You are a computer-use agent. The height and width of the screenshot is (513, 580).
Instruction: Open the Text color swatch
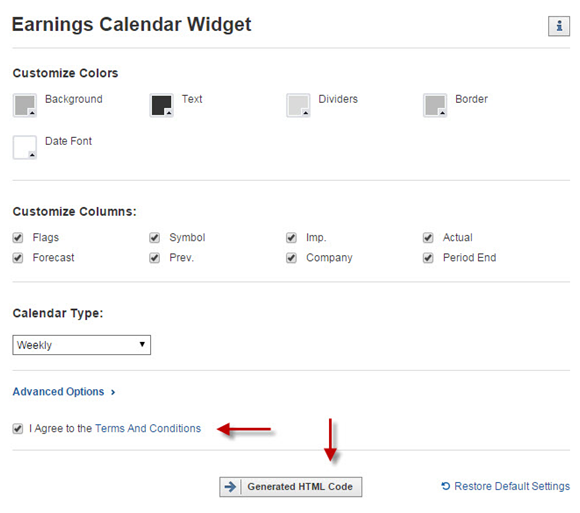[162, 105]
